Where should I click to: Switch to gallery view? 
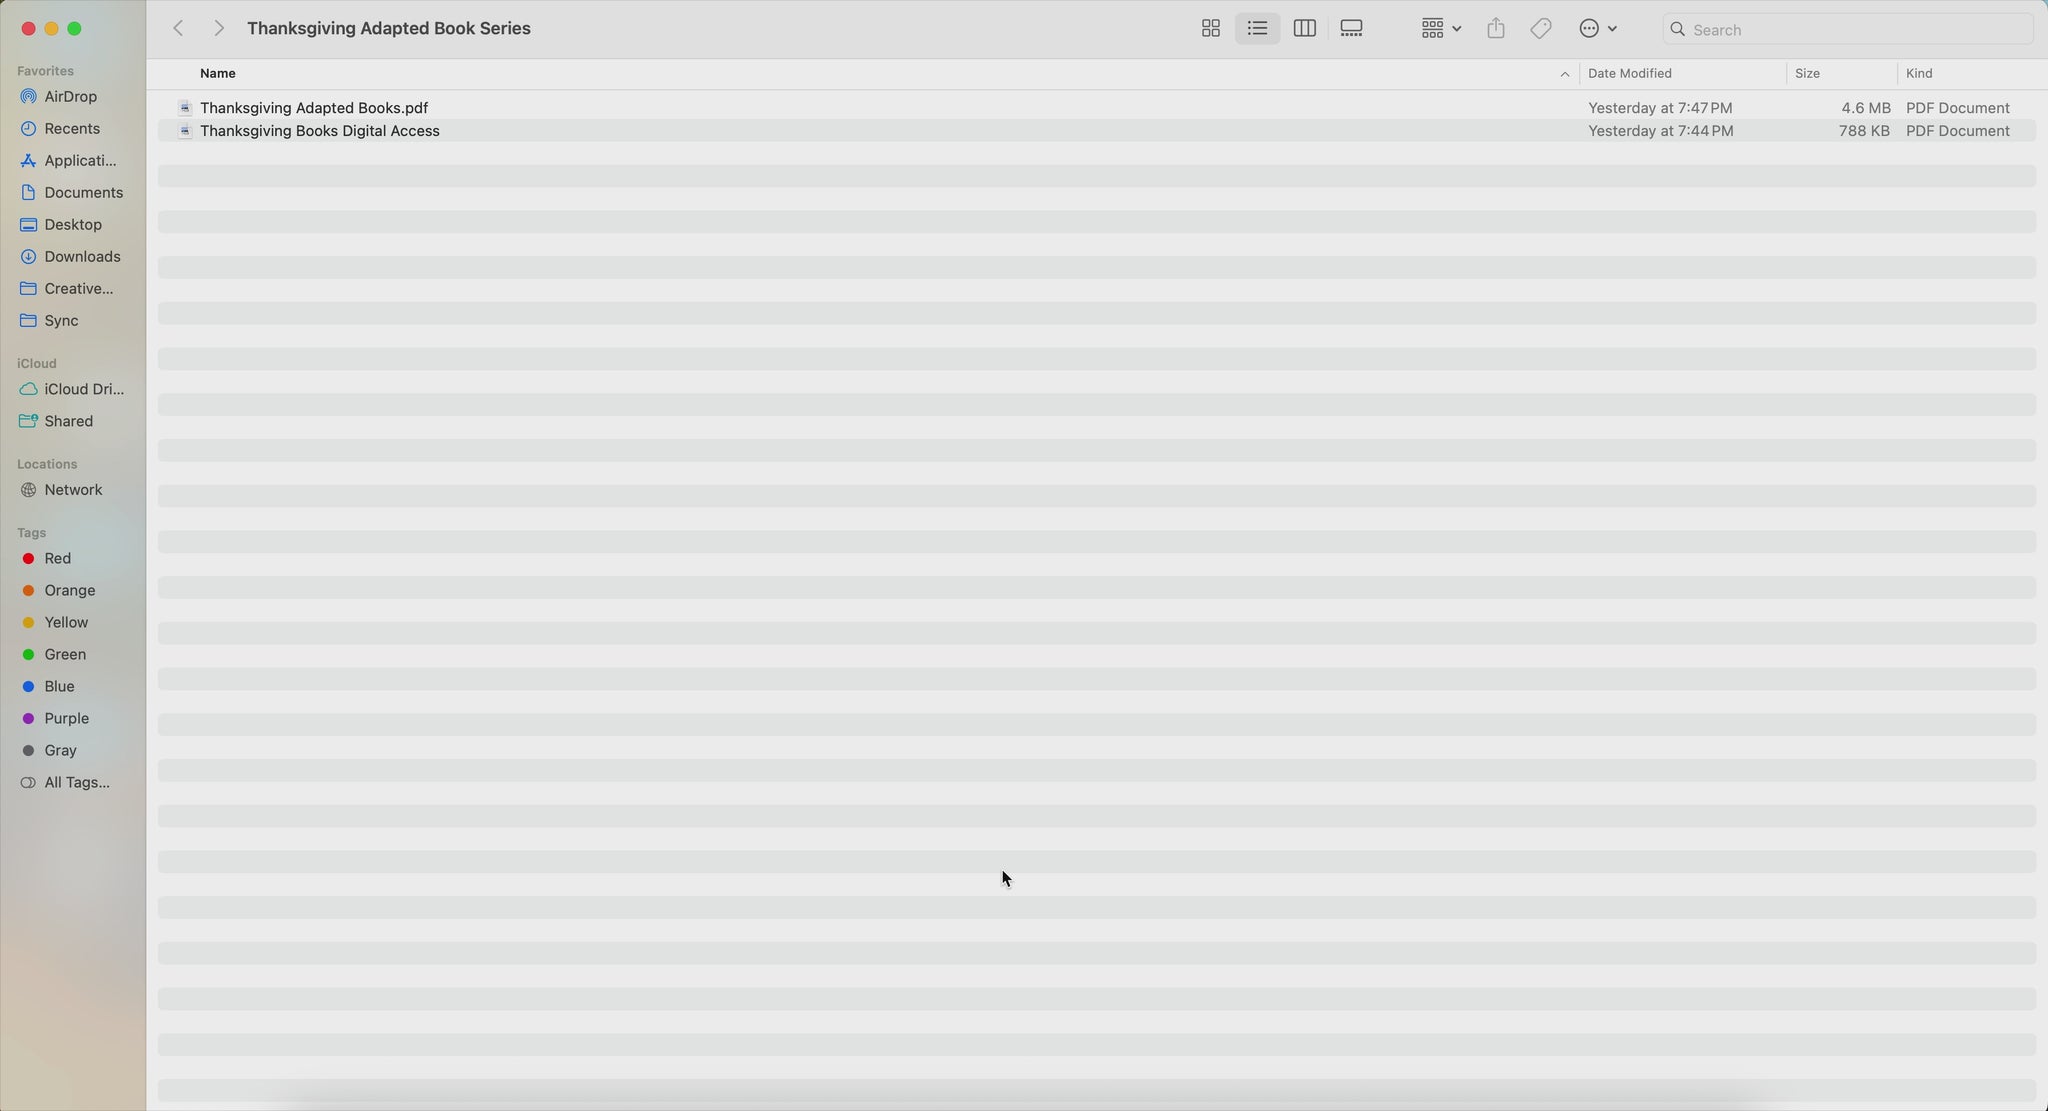(1351, 29)
